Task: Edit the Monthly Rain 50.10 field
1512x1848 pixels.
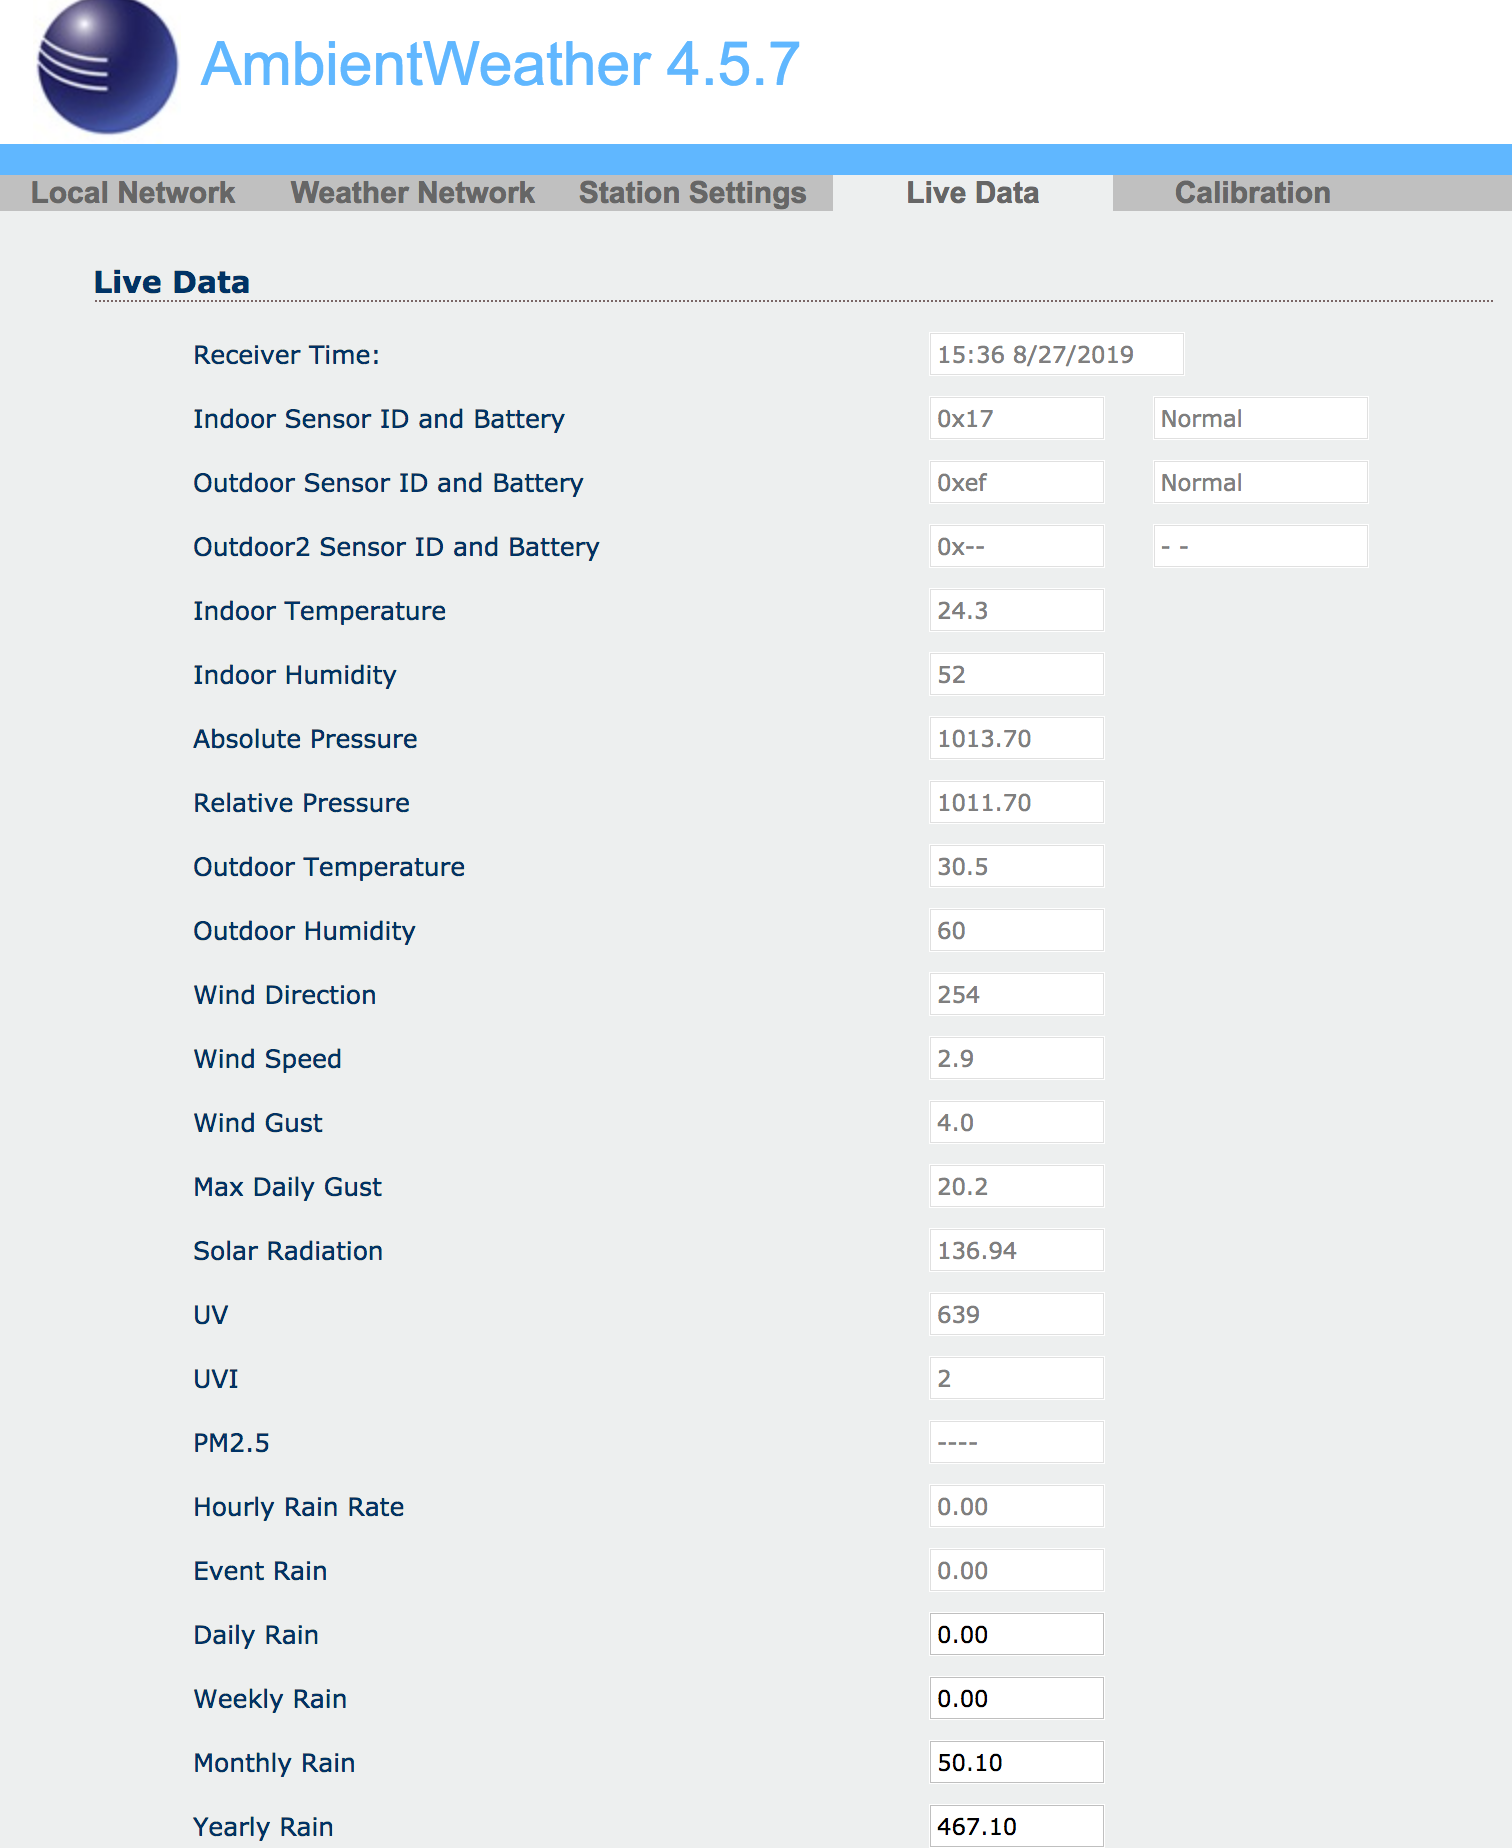Action: coord(1016,1762)
